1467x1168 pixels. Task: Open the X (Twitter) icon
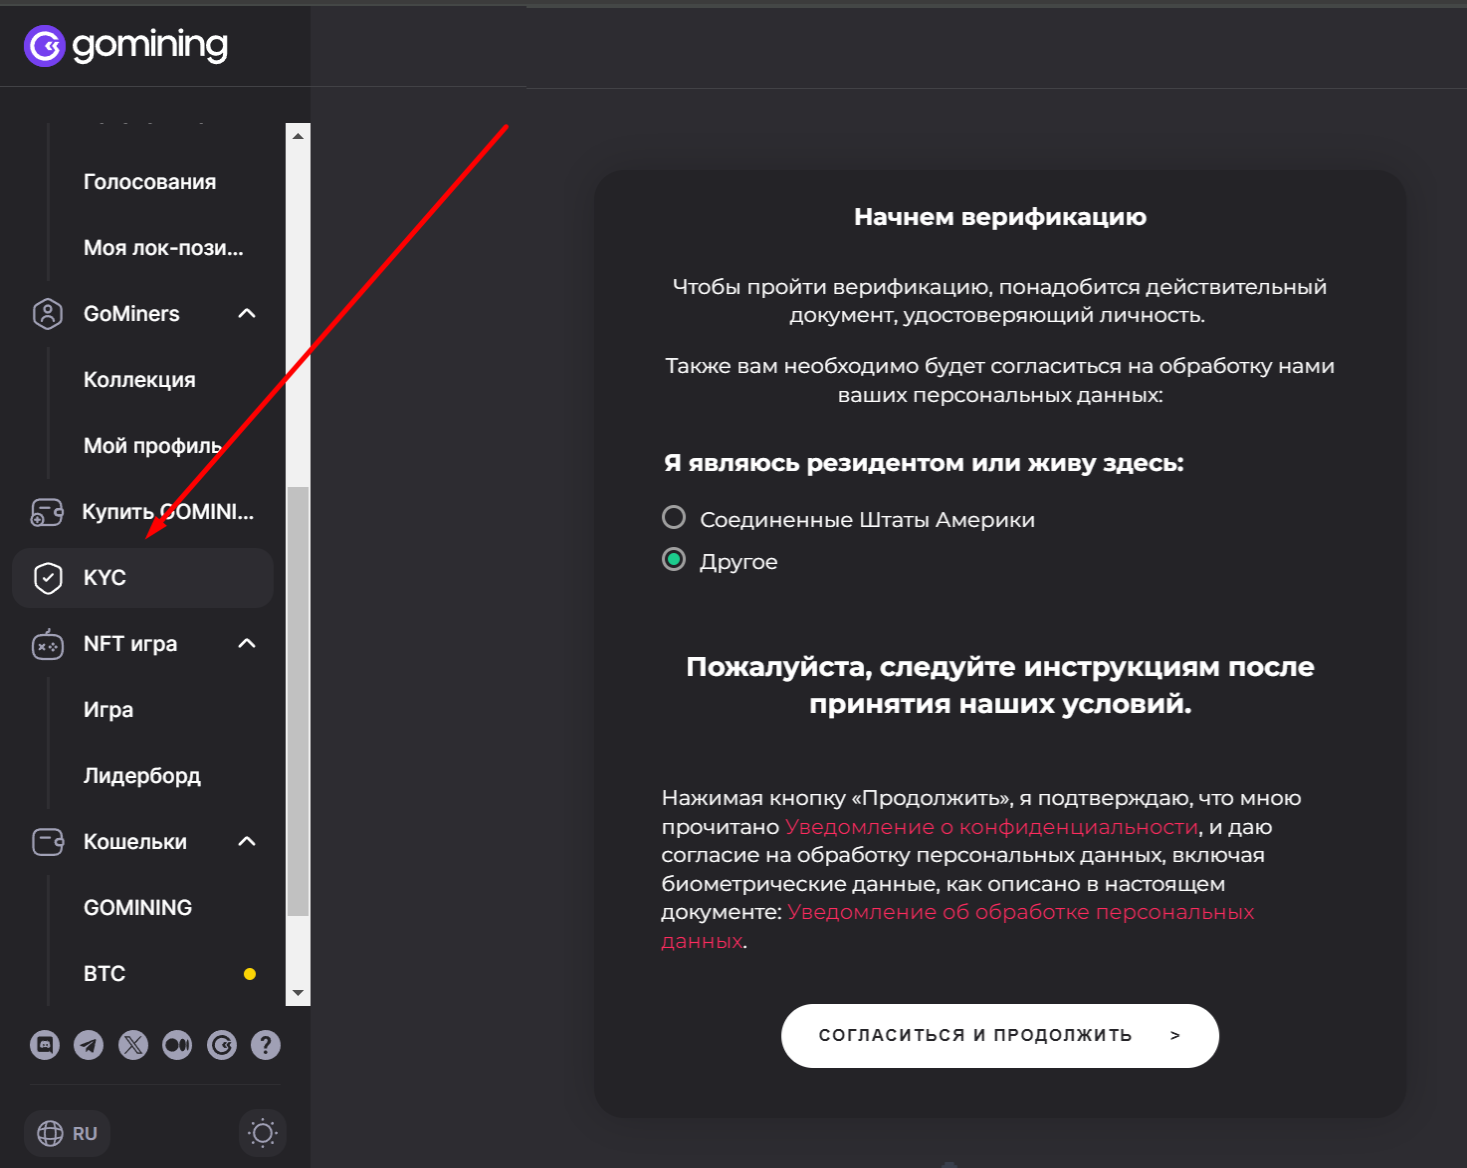pyautogui.click(x=133, y=1045)
